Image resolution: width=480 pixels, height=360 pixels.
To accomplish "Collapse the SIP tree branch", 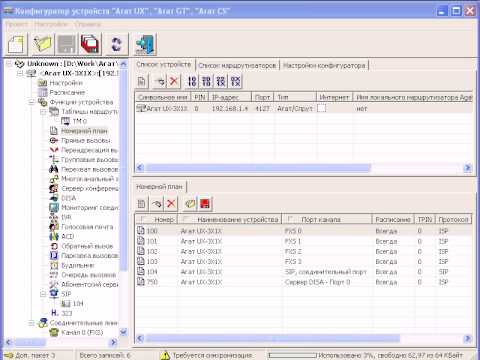I will click(43, 294).
